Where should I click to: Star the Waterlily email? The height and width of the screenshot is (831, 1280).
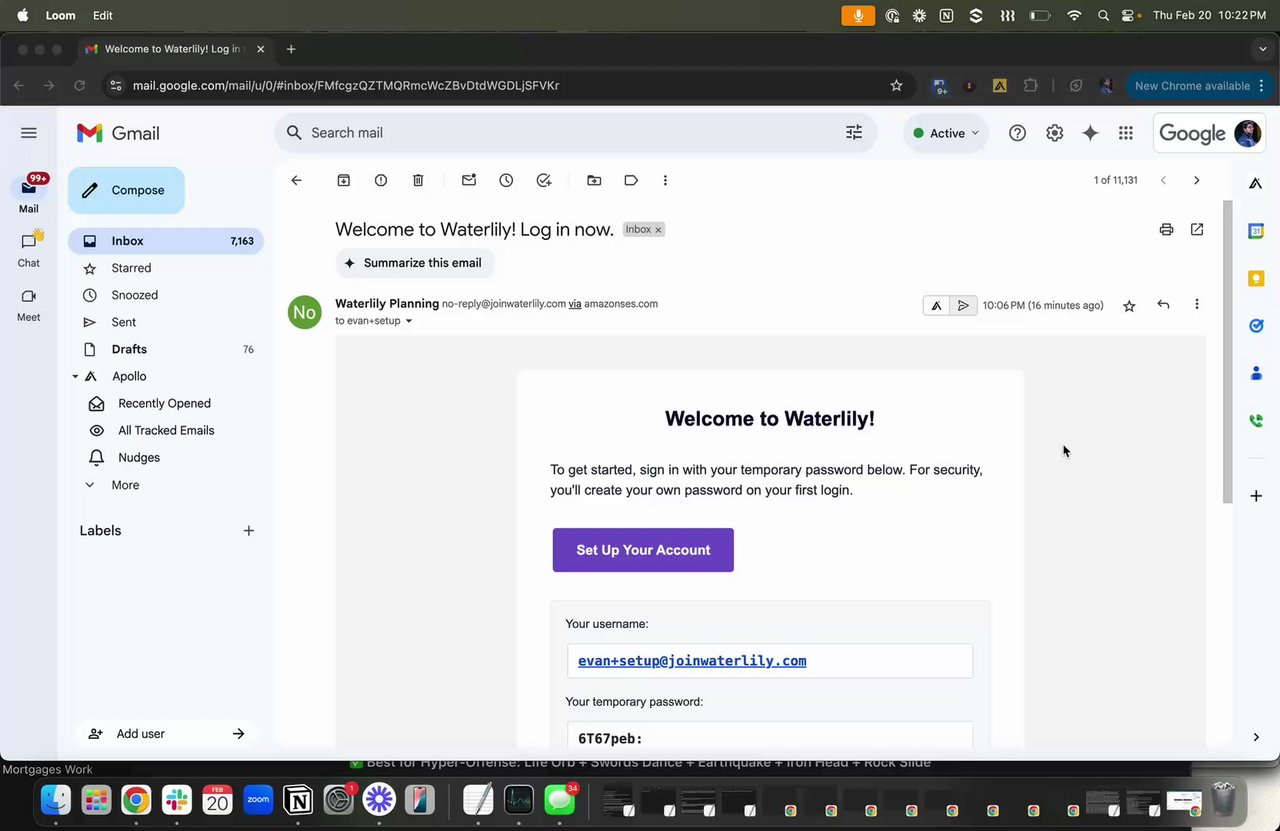click(x=1129, y=306)
